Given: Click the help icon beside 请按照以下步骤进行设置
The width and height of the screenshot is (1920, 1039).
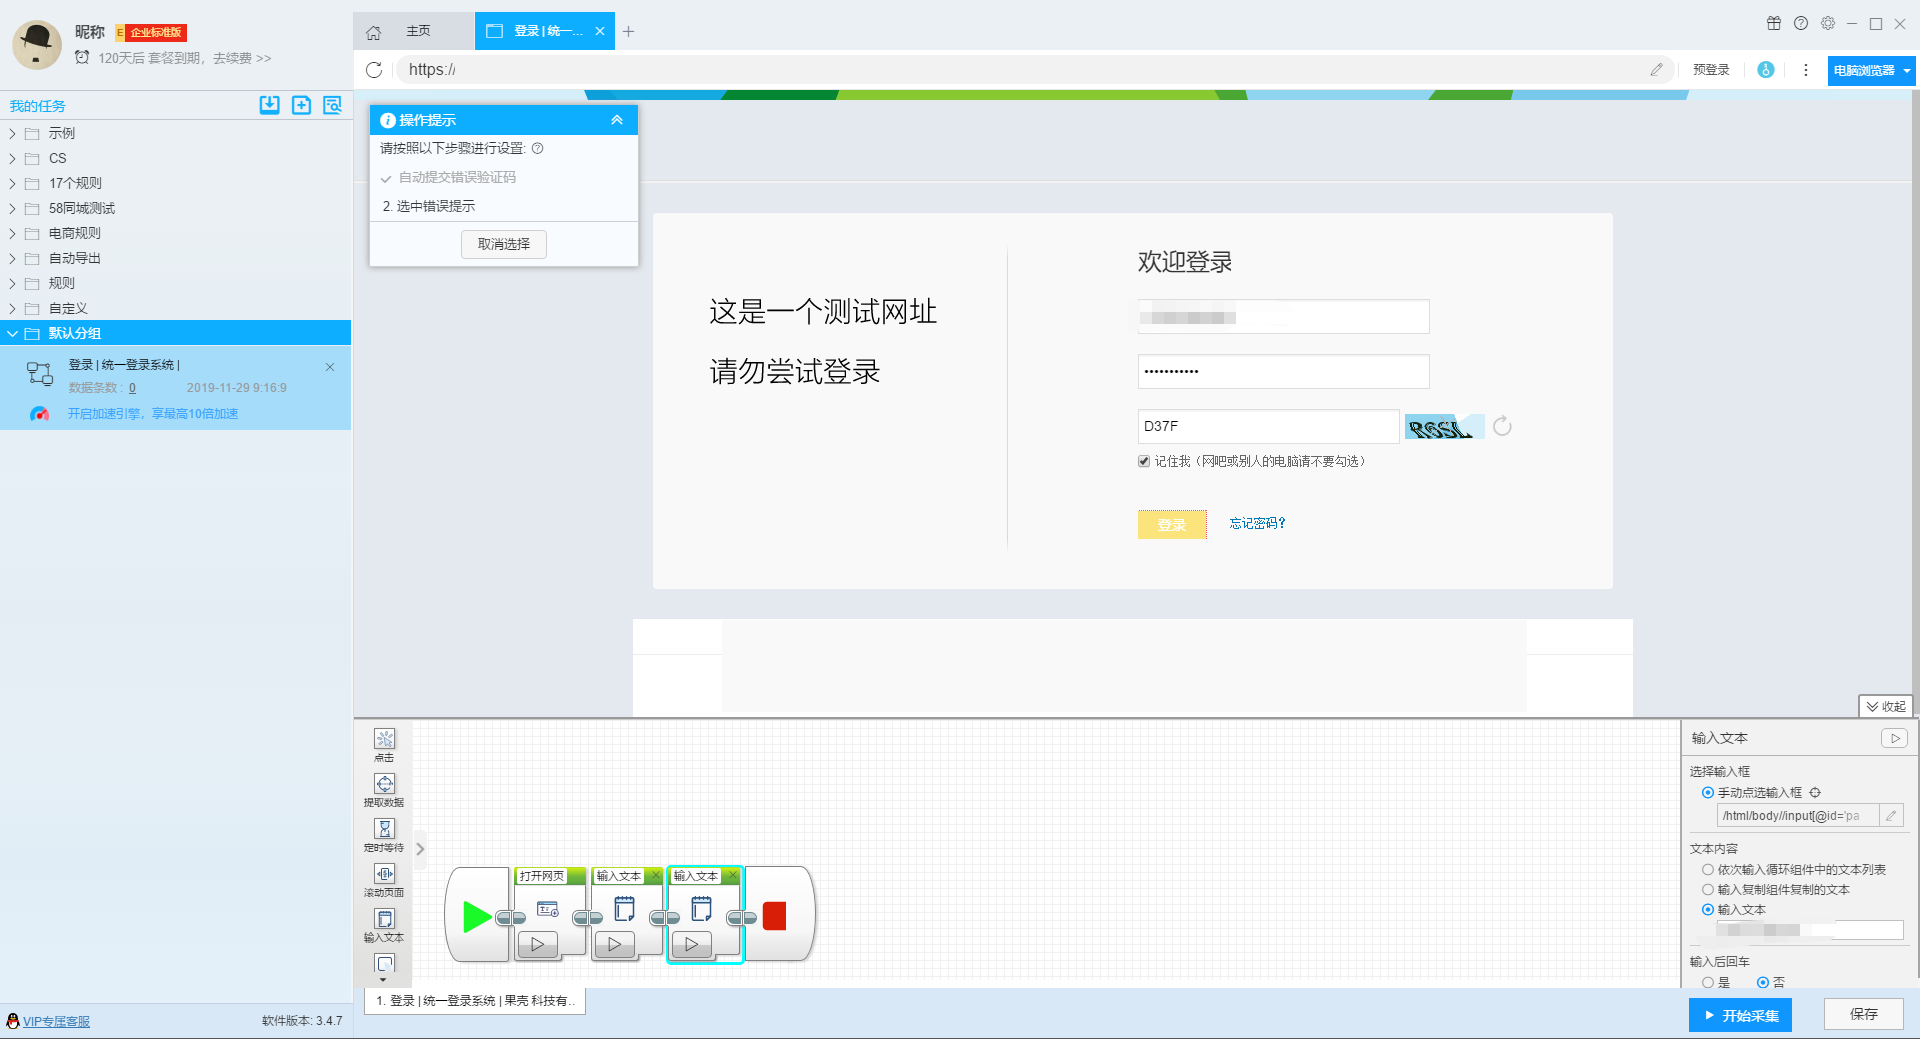Looking at the screenshot, I should click(x=537, y=148).
